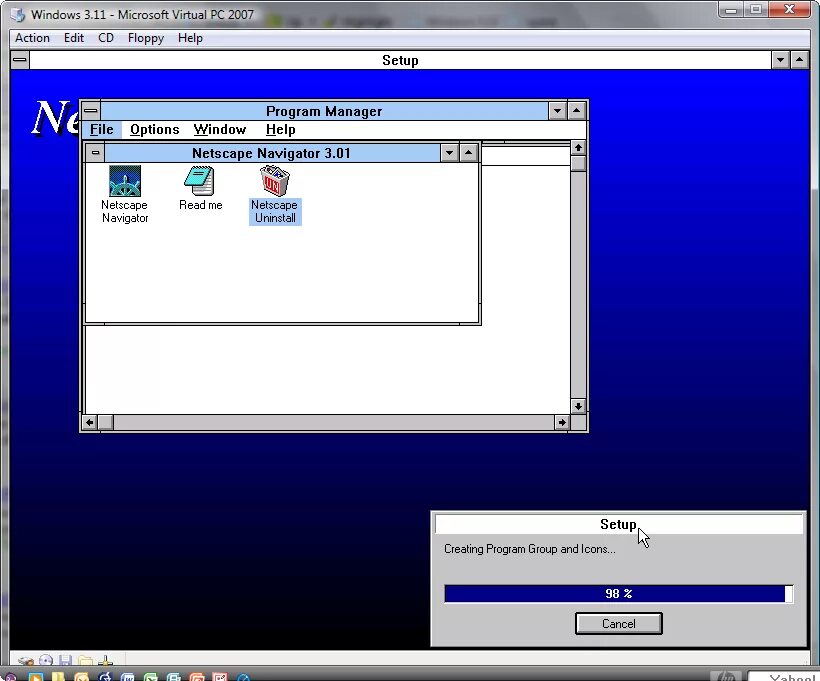The width and height of the screenshot is (820, 681).
Task: Minimize the Netscape Navigator 3.01 group window
Action: pos(449,153)
